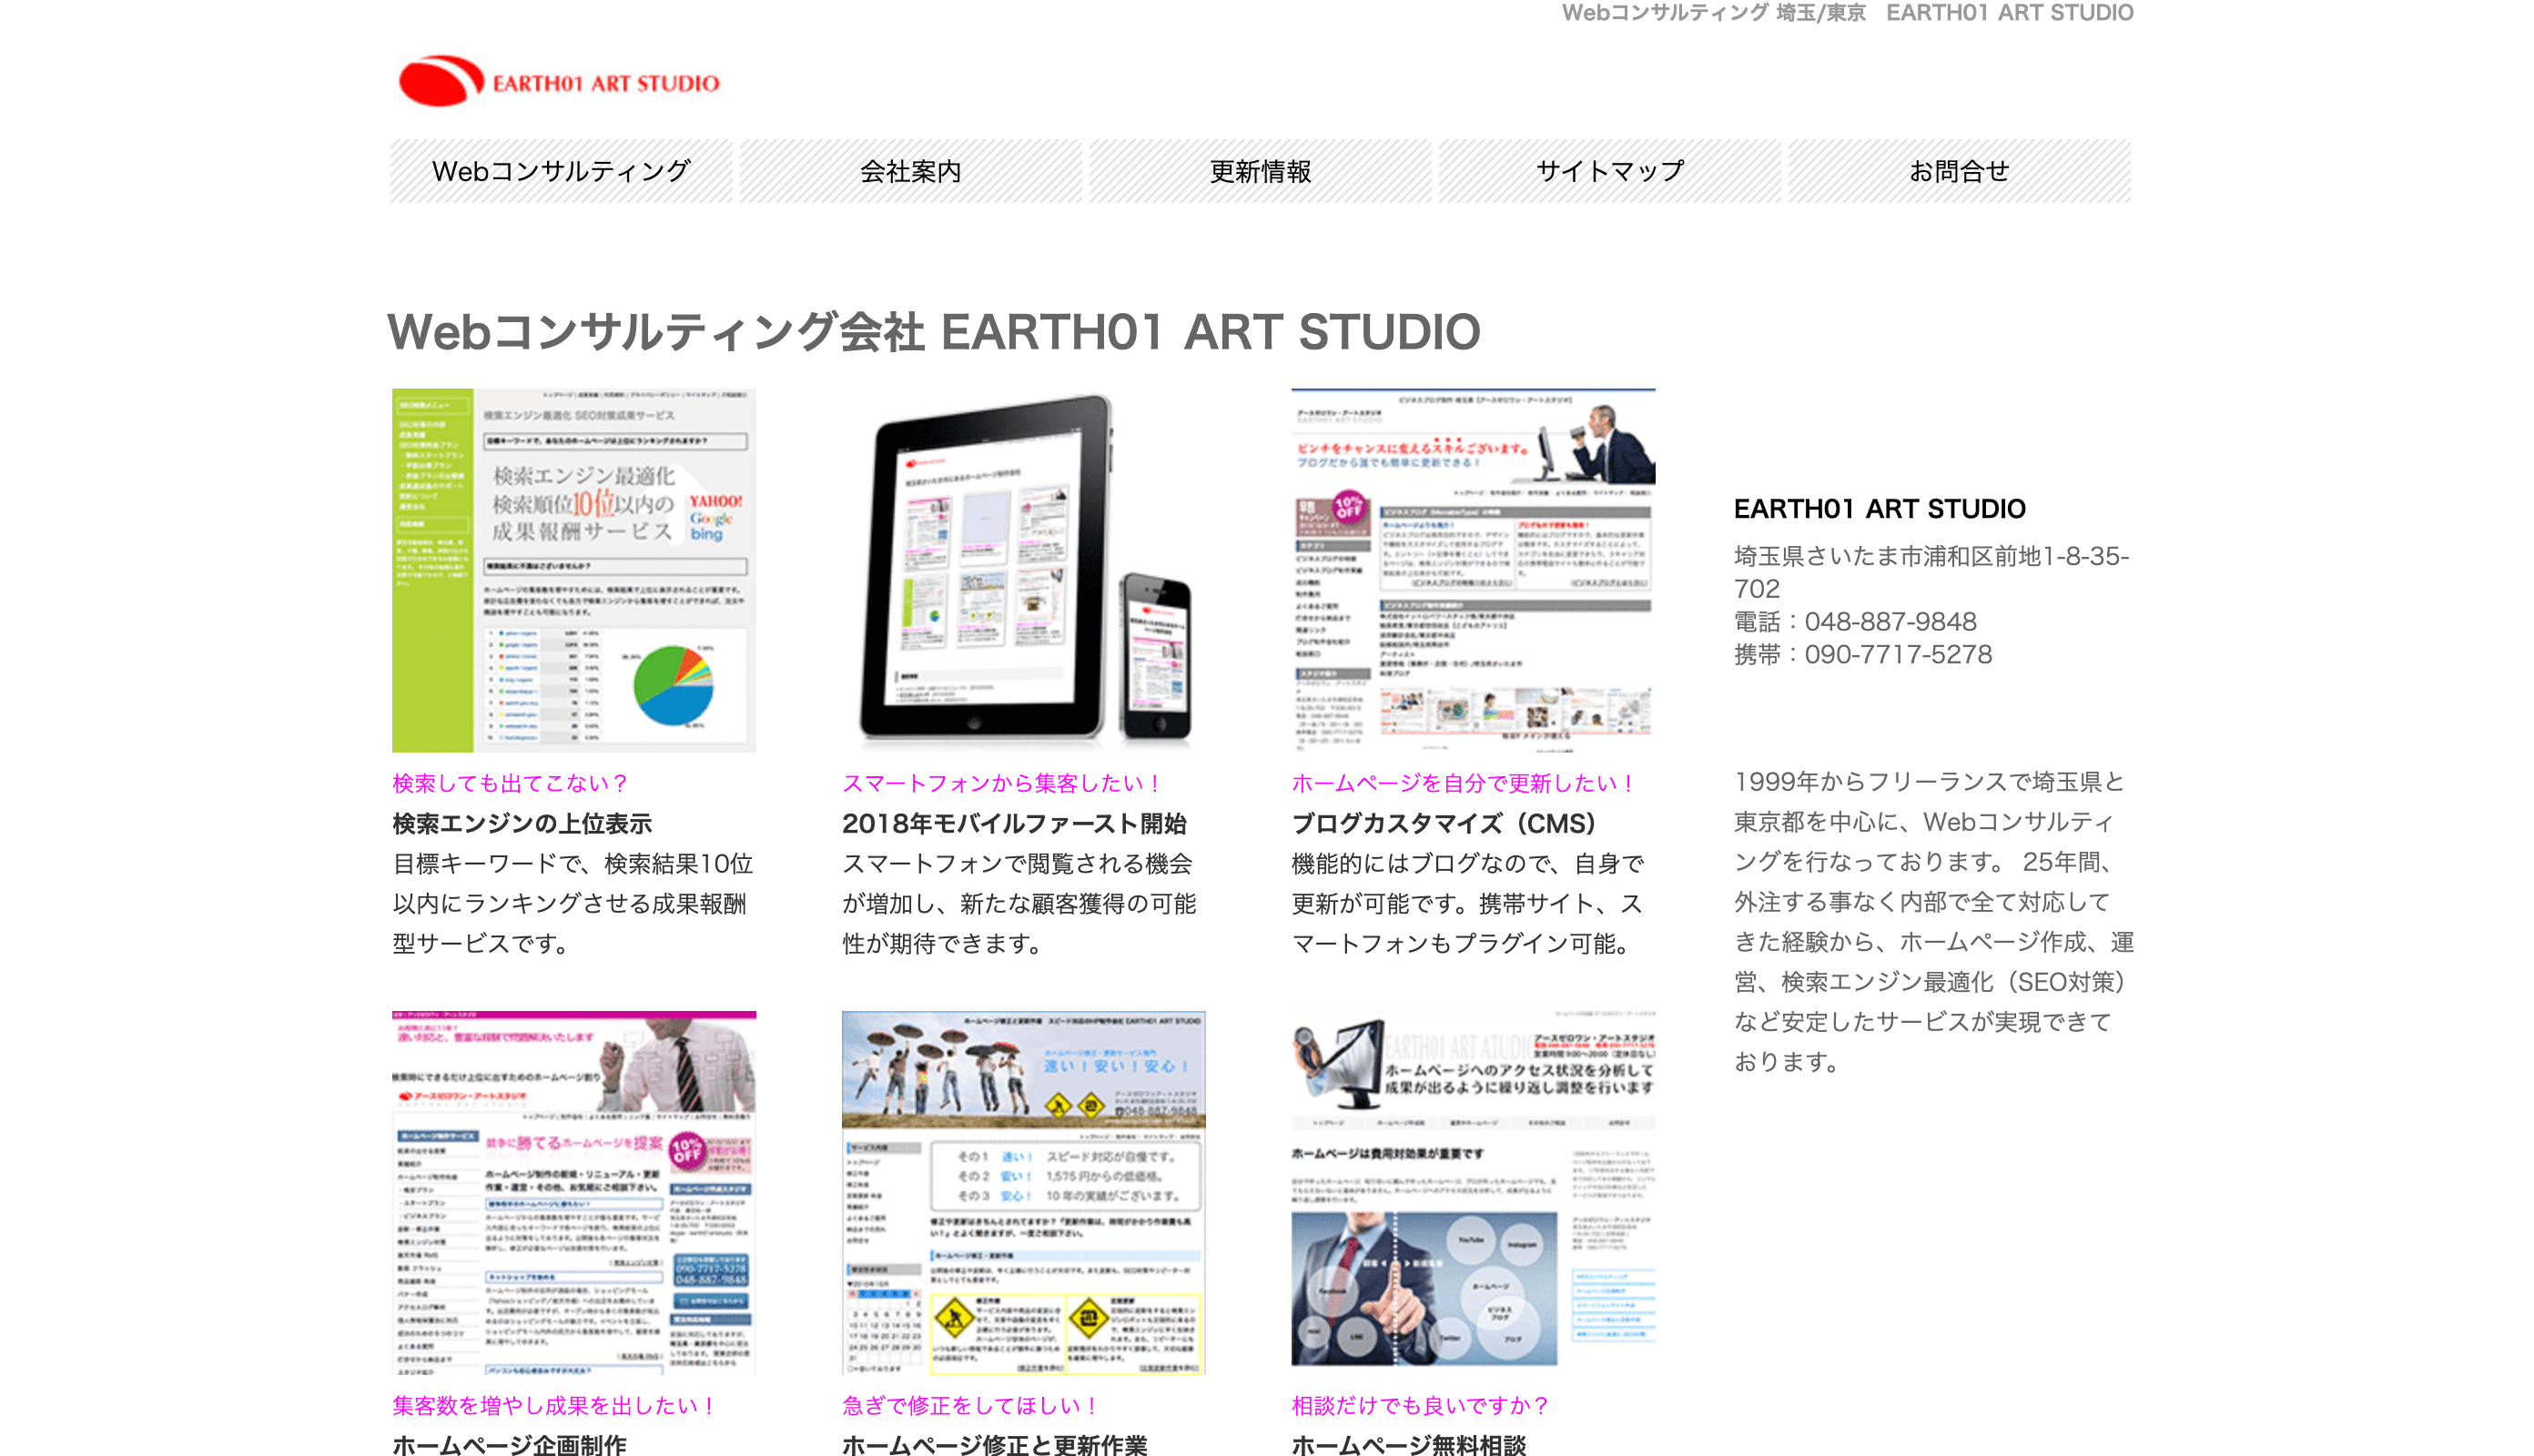Click the phone number 048-887-9848
The height and width of the screenshot is (1456, 2534).
pos(1890,622)
